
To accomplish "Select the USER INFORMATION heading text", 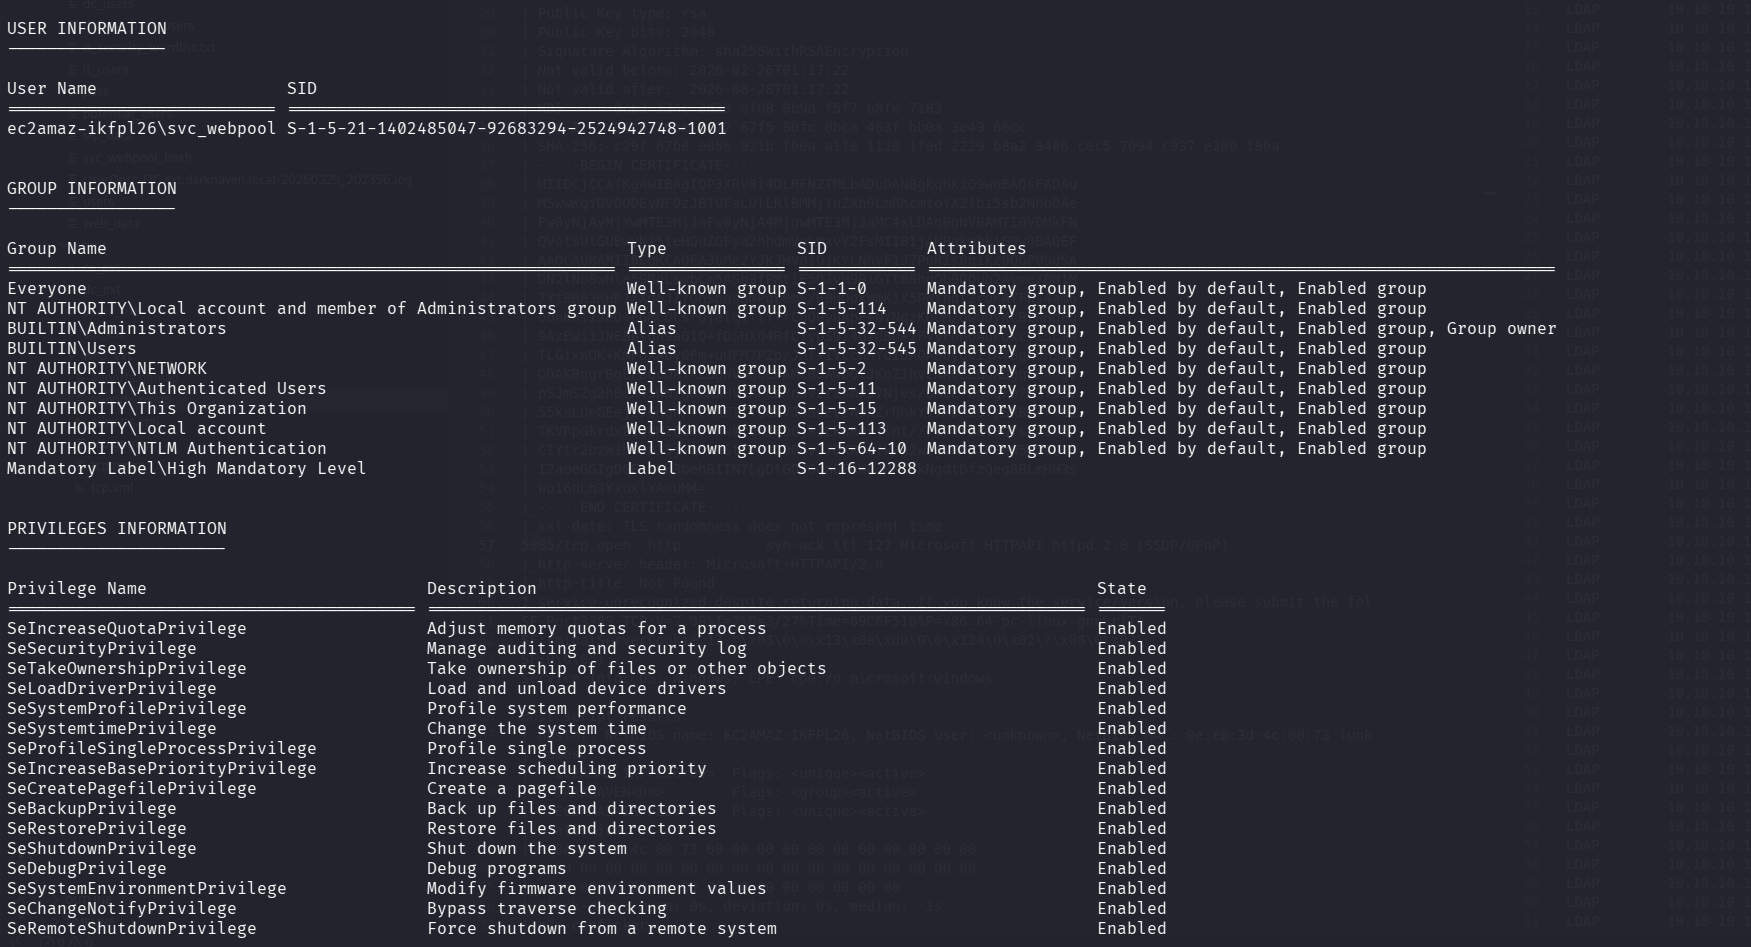I will click(x=87, y=28).
